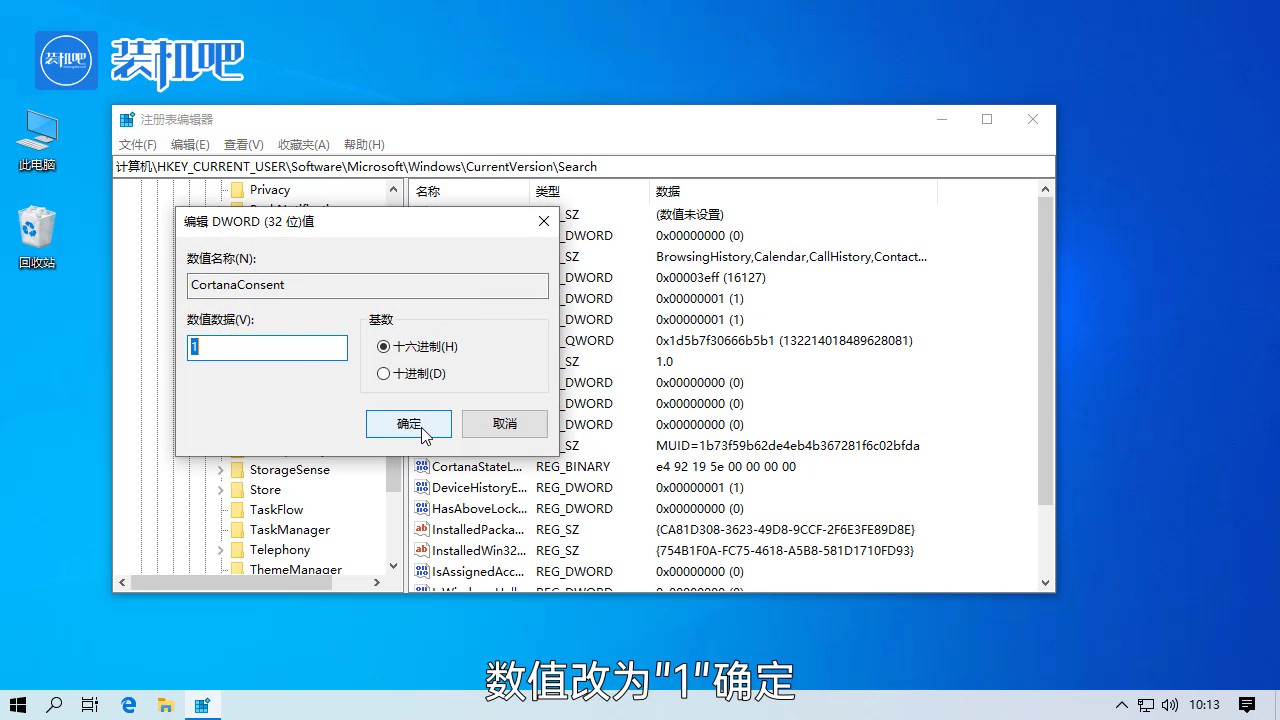Image resolution: width=1280 pixels, height=720 pixels.
Task: Click inside the 数值数据(V) input field
Action: (x=266, y=347)
